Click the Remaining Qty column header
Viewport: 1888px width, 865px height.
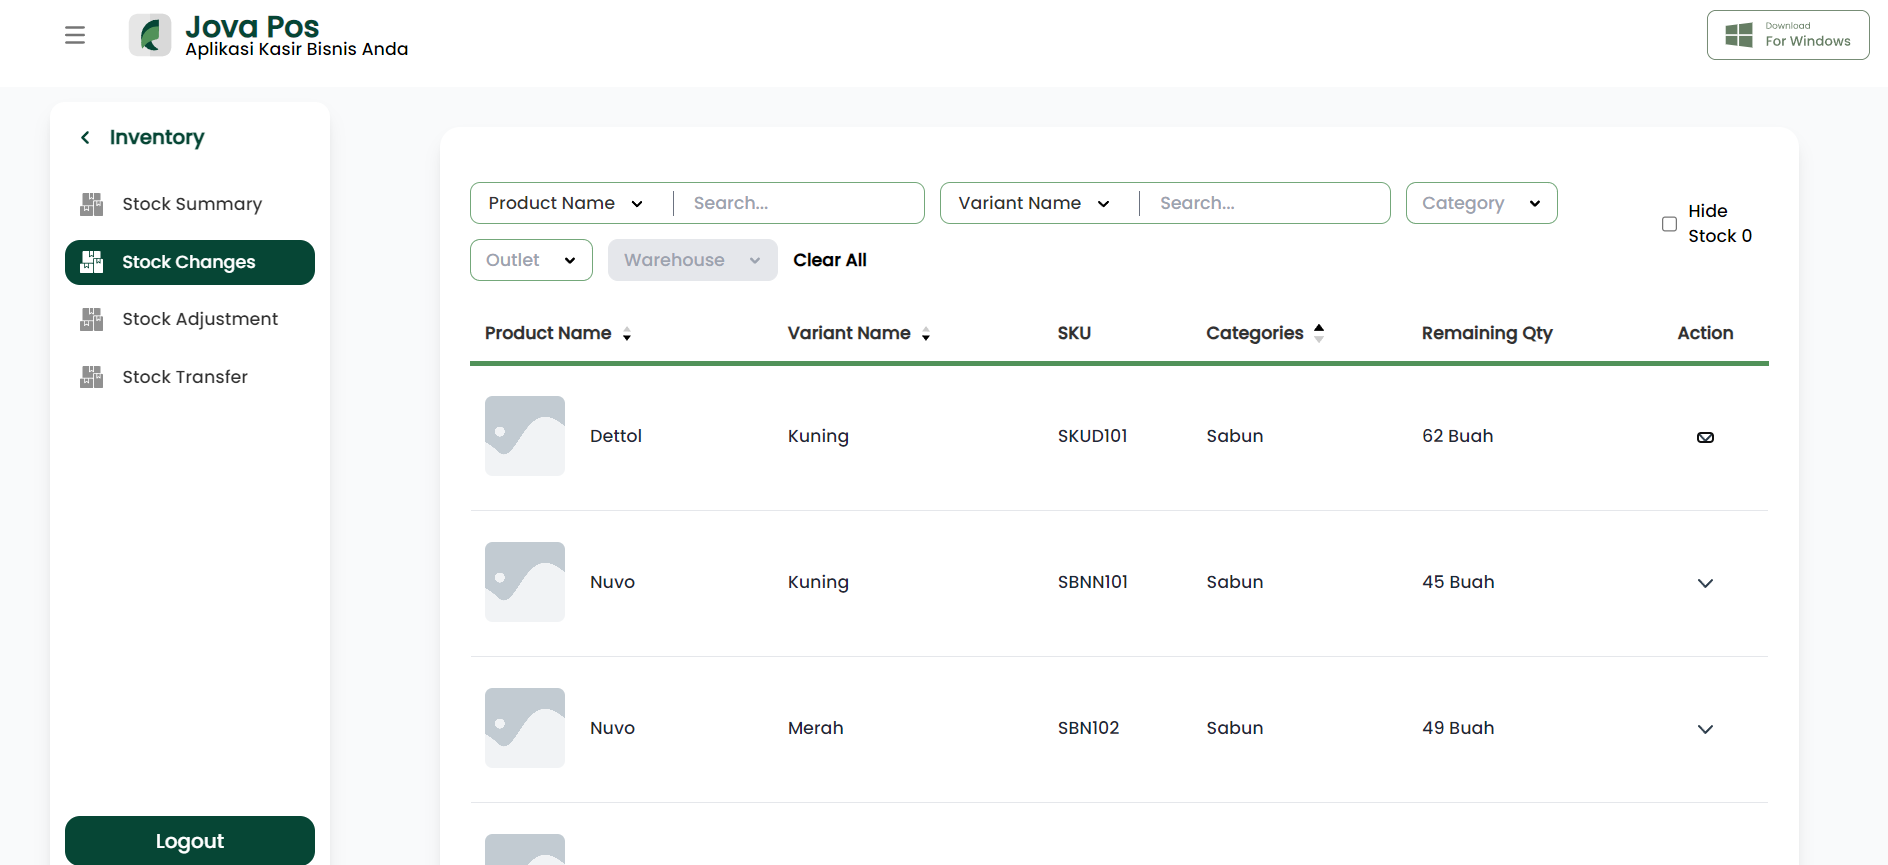(x=1487, y=333)
